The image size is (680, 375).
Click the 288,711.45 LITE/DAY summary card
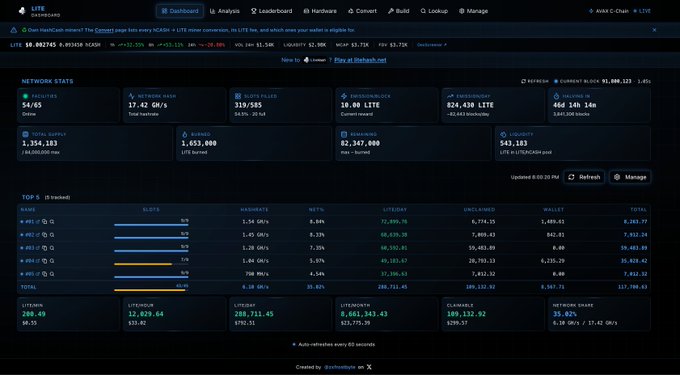click(280, 314)
